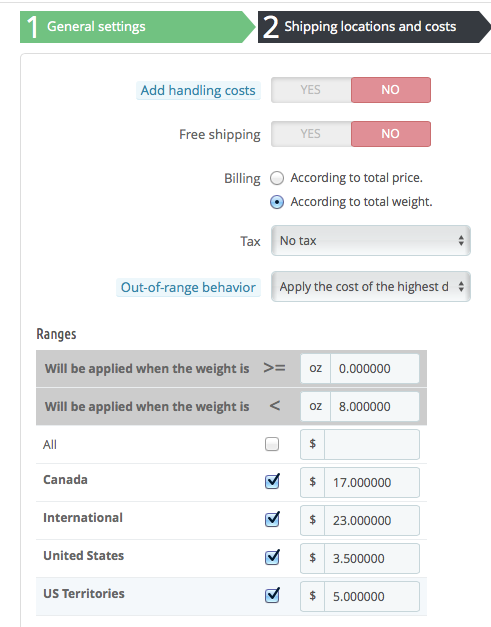Click the Canada zone label

click(x=65, y=479)
